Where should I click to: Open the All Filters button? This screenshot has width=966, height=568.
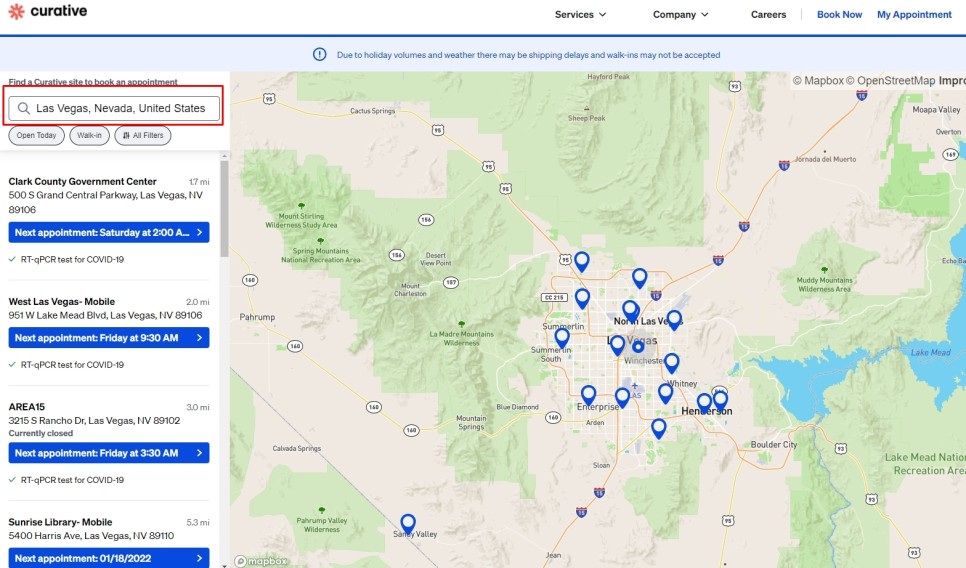click(143, 136)
